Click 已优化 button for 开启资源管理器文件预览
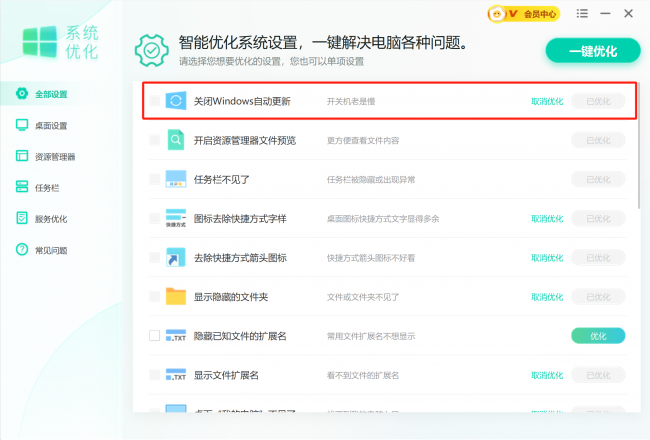This screenshot has width=650, height=440. click(x=598, y=140)
